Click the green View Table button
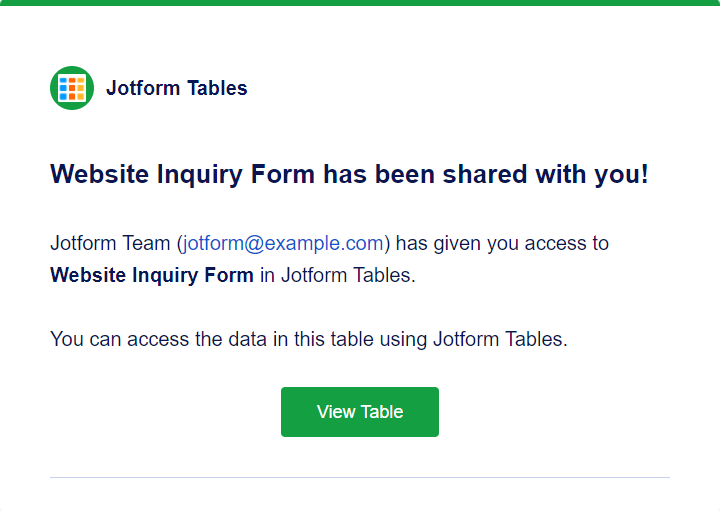720x511 pixels. [360, 412]
